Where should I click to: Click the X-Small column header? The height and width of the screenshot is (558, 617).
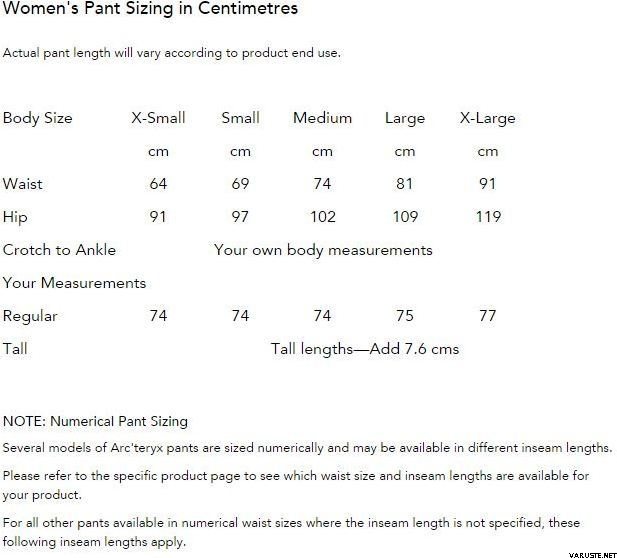click(158, 118)
